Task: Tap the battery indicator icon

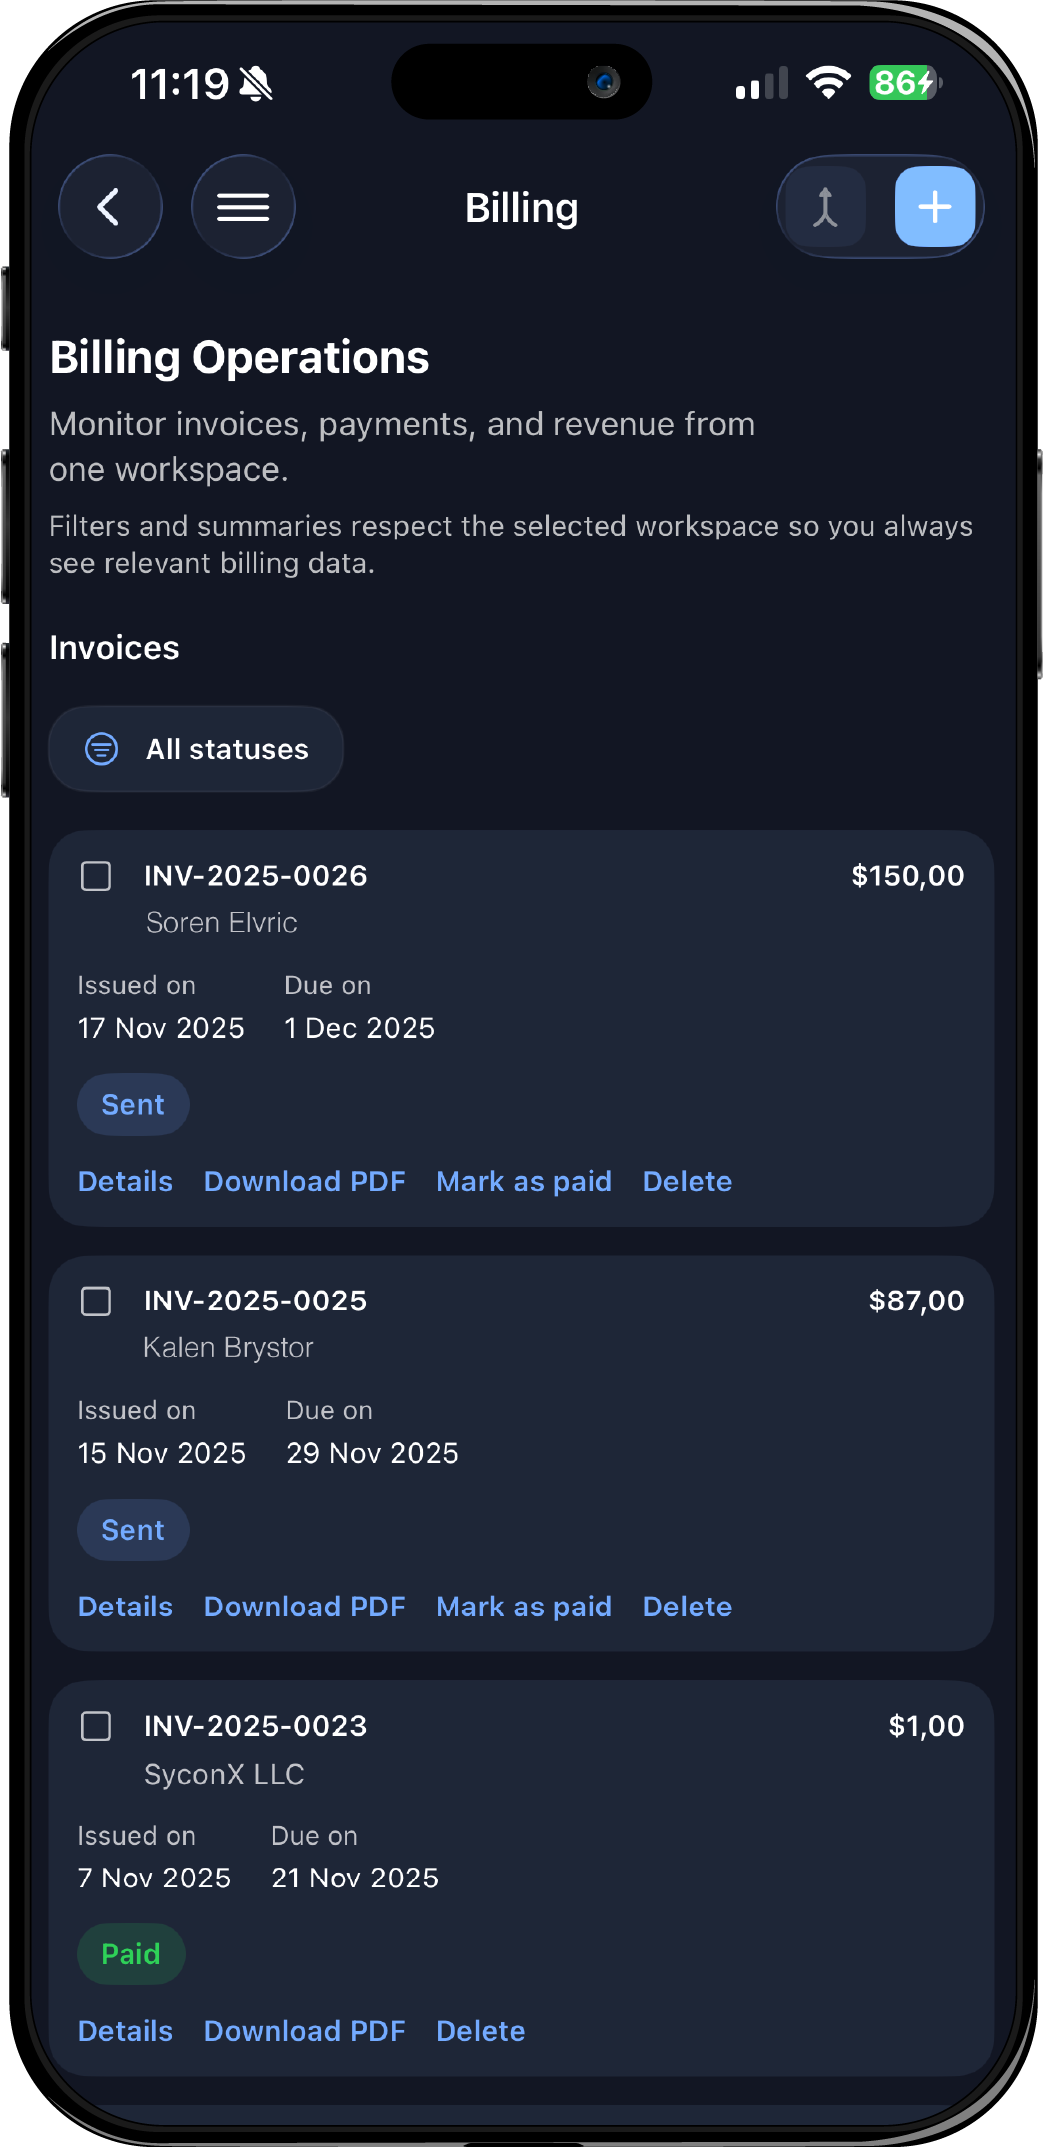Action: 904,83
